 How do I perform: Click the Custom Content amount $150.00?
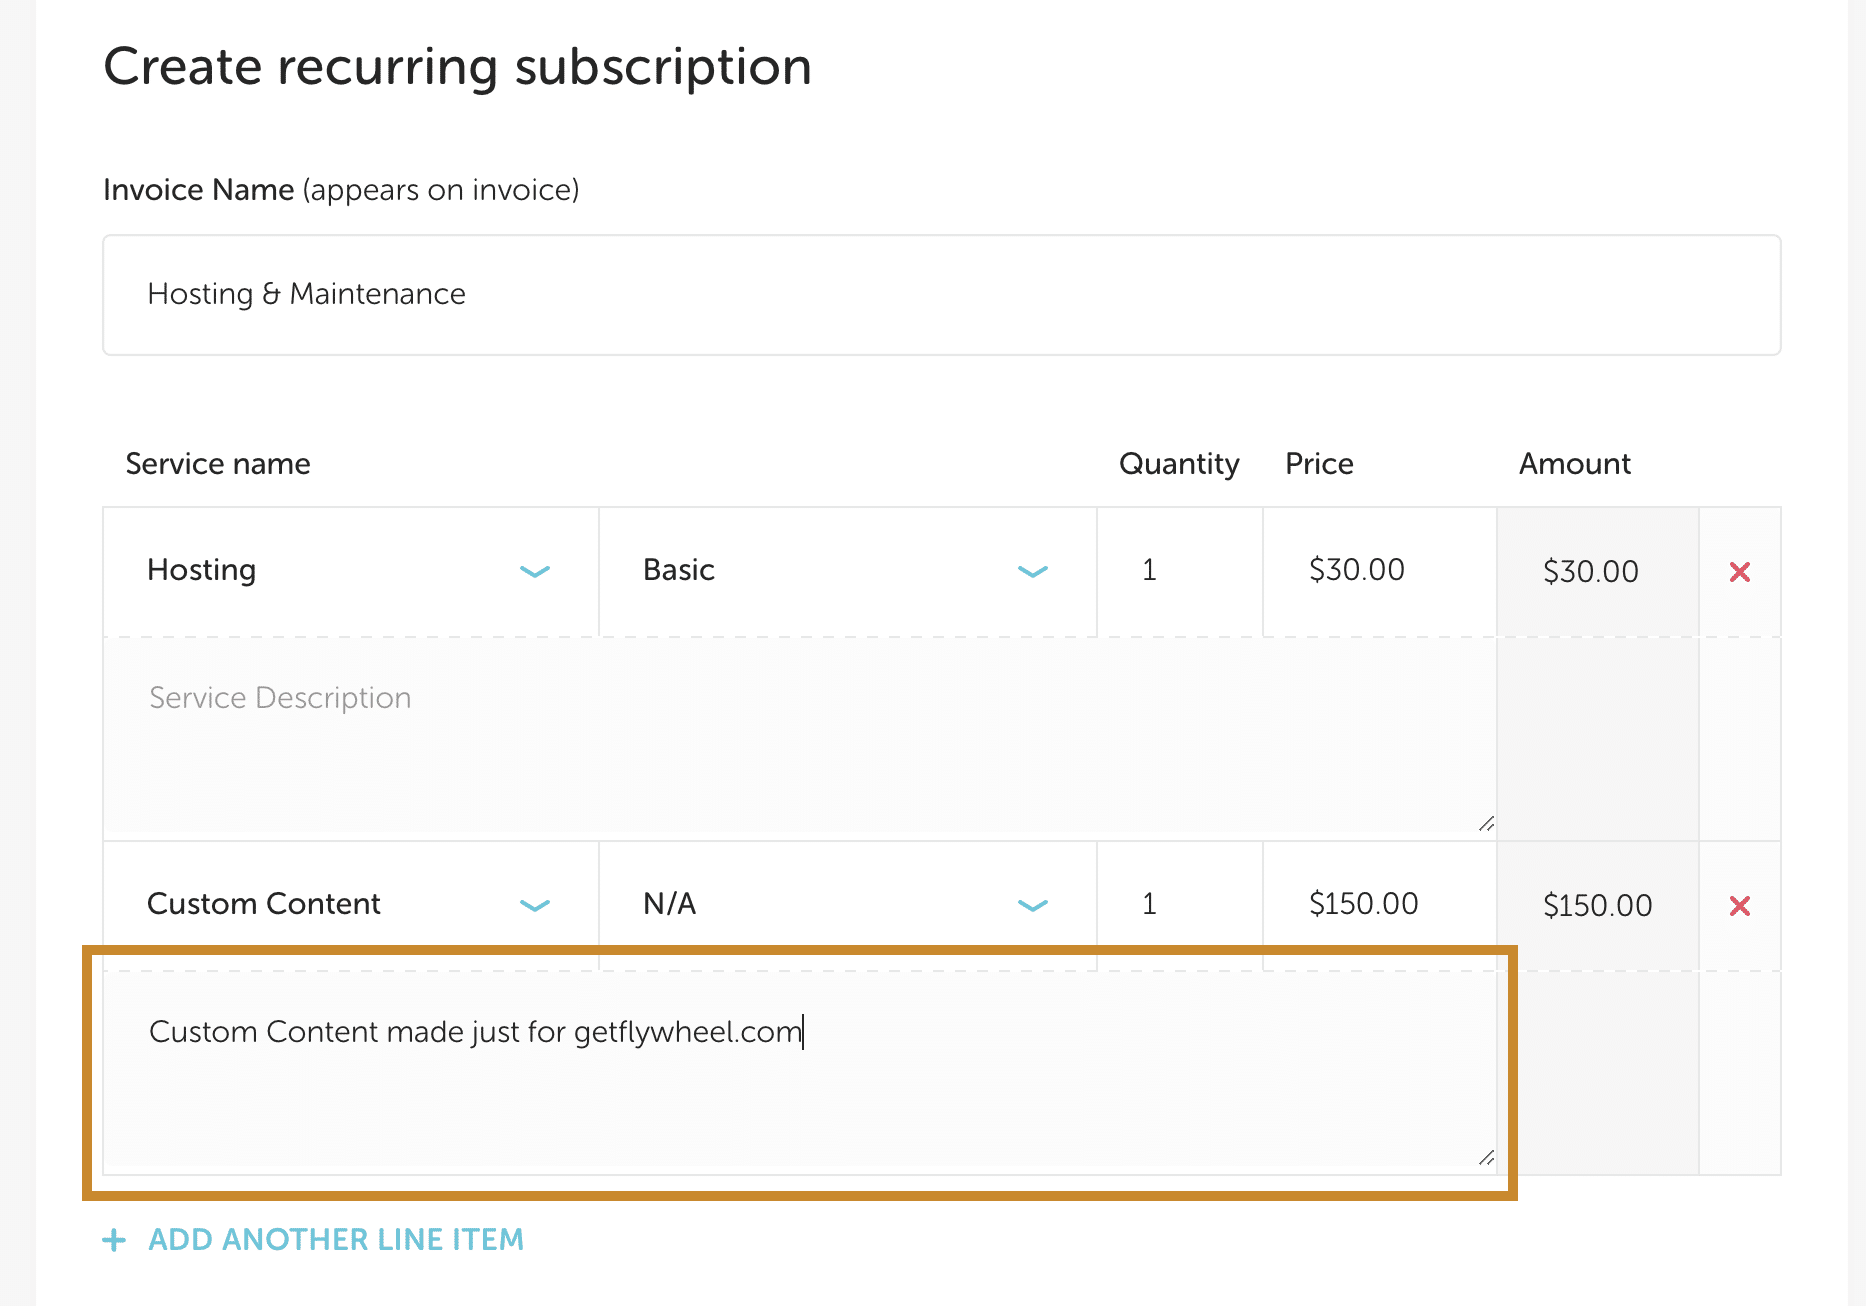(x=1597, y=906)
